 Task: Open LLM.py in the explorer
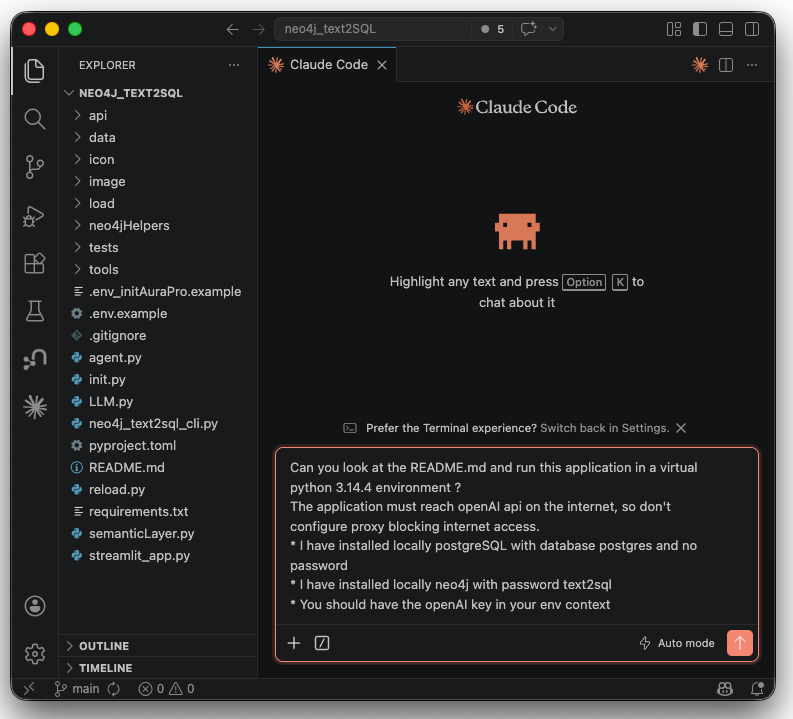[x=158, y=401]
